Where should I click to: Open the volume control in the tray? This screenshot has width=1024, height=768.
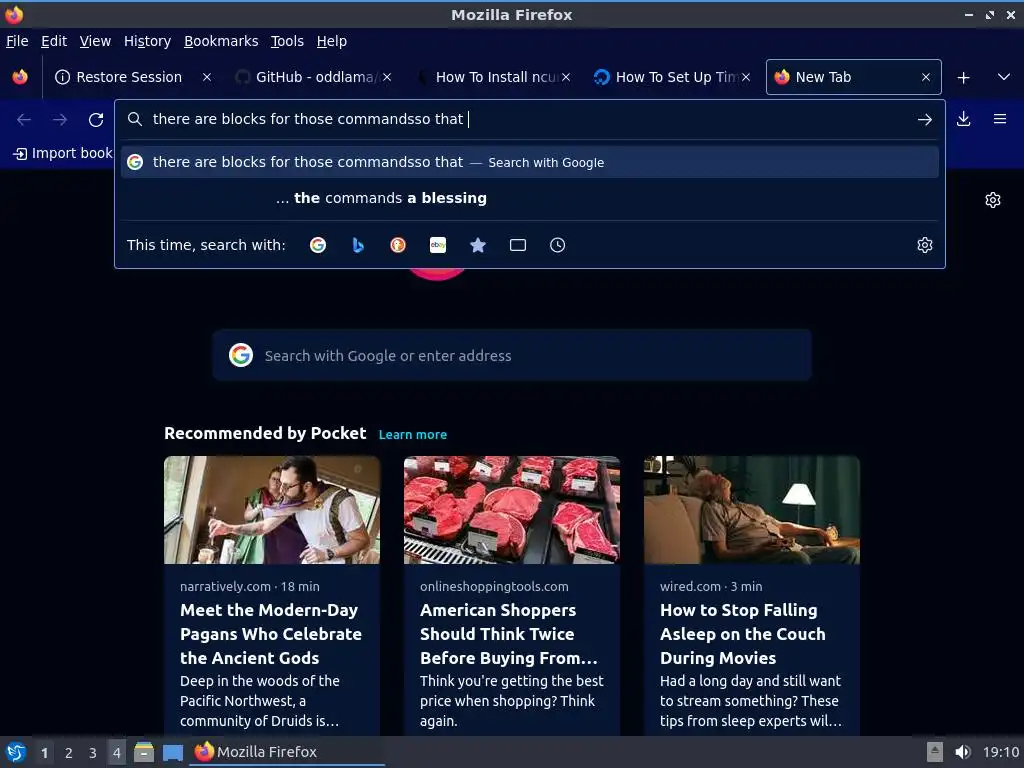point(963,752)
